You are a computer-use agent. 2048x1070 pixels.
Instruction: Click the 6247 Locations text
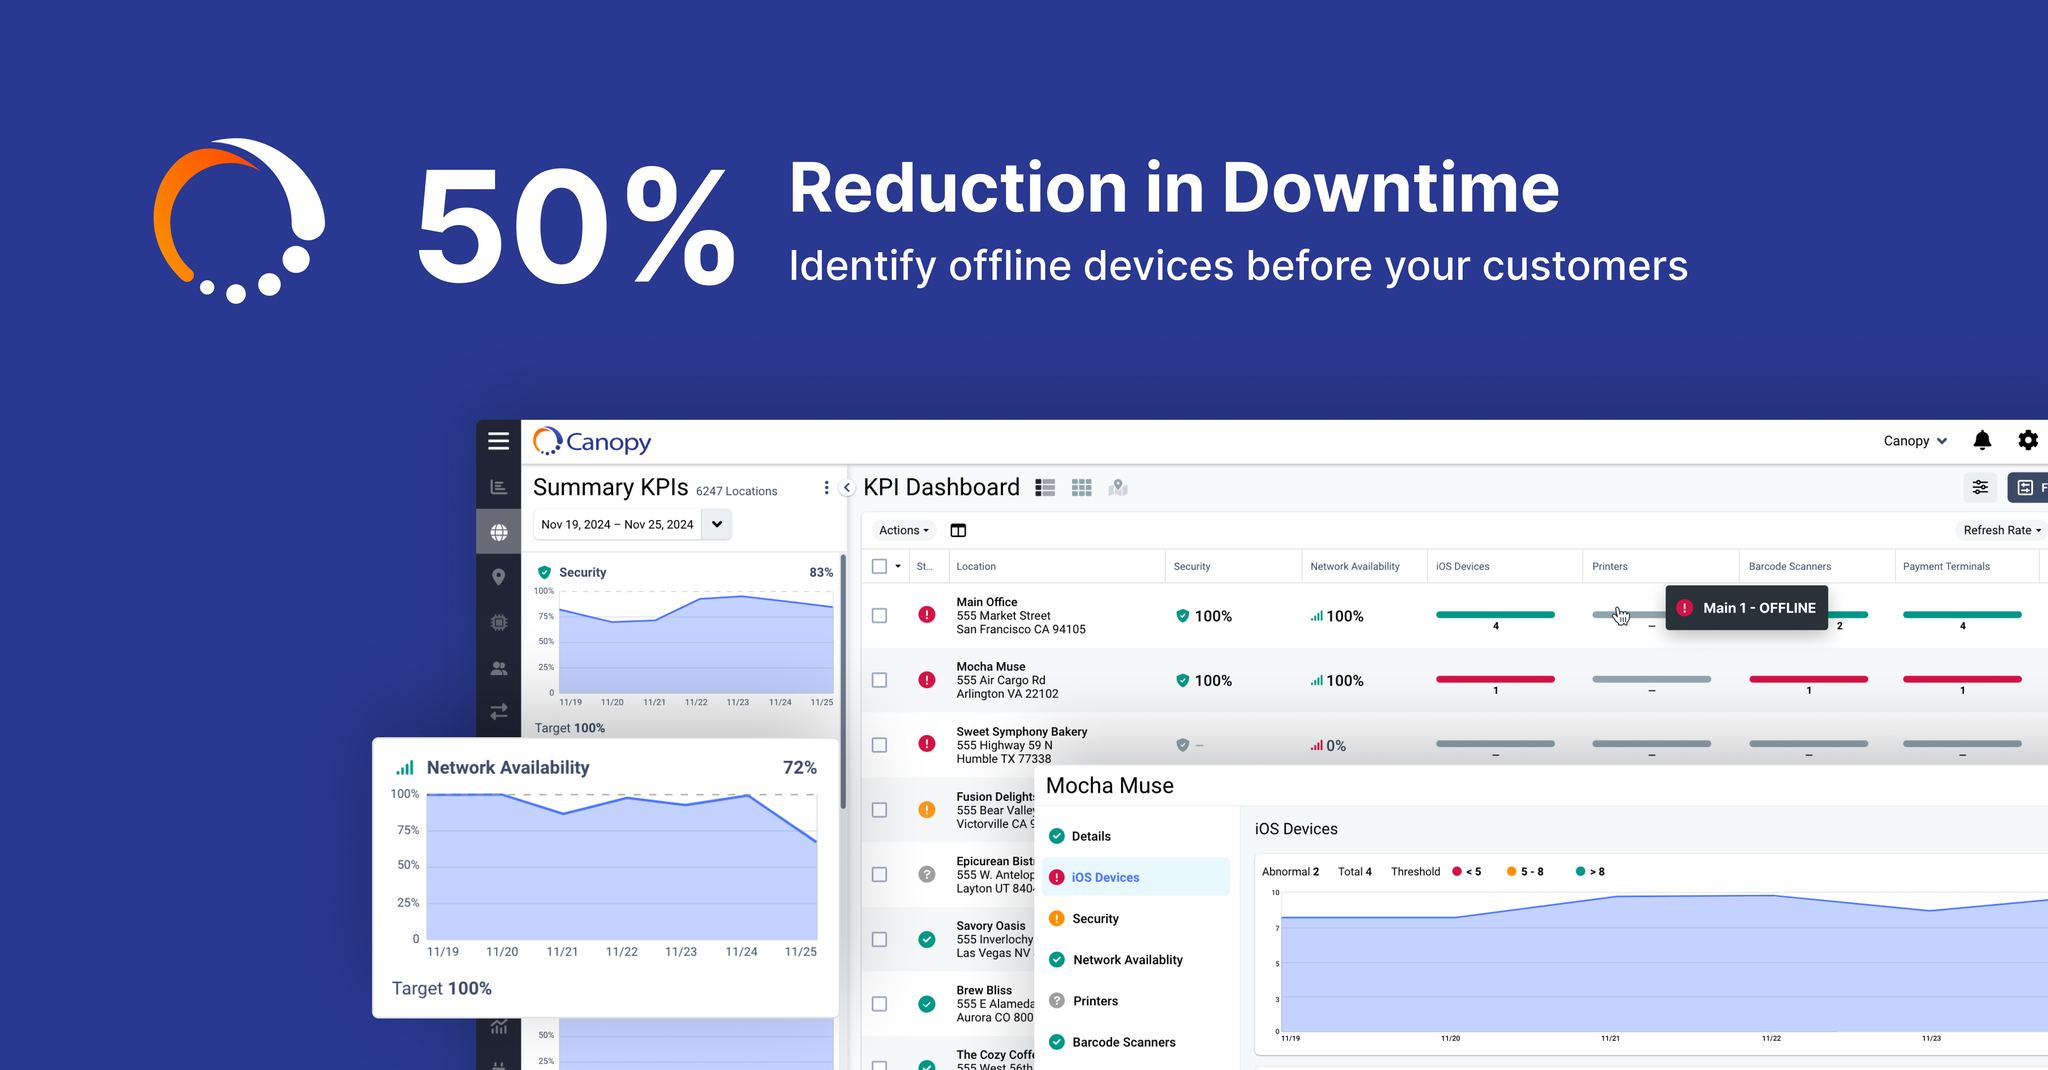736,491
